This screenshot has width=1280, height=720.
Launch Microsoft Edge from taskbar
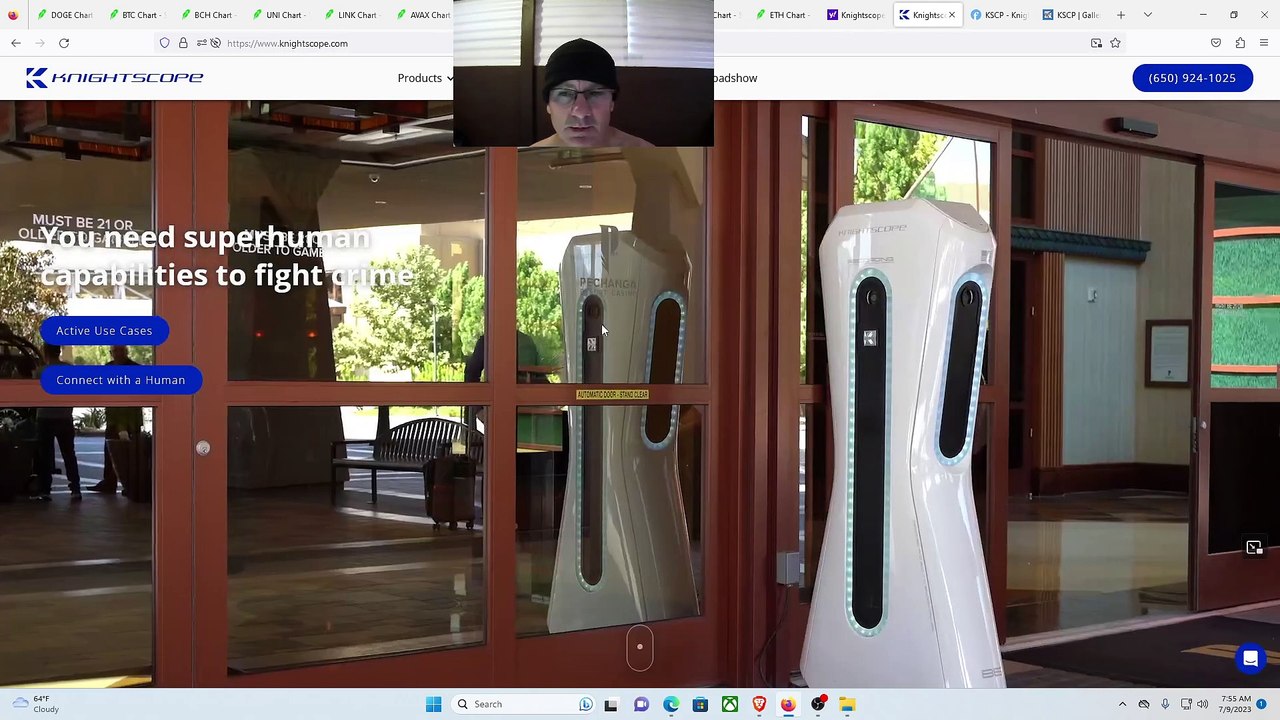[x=671, y=704]
